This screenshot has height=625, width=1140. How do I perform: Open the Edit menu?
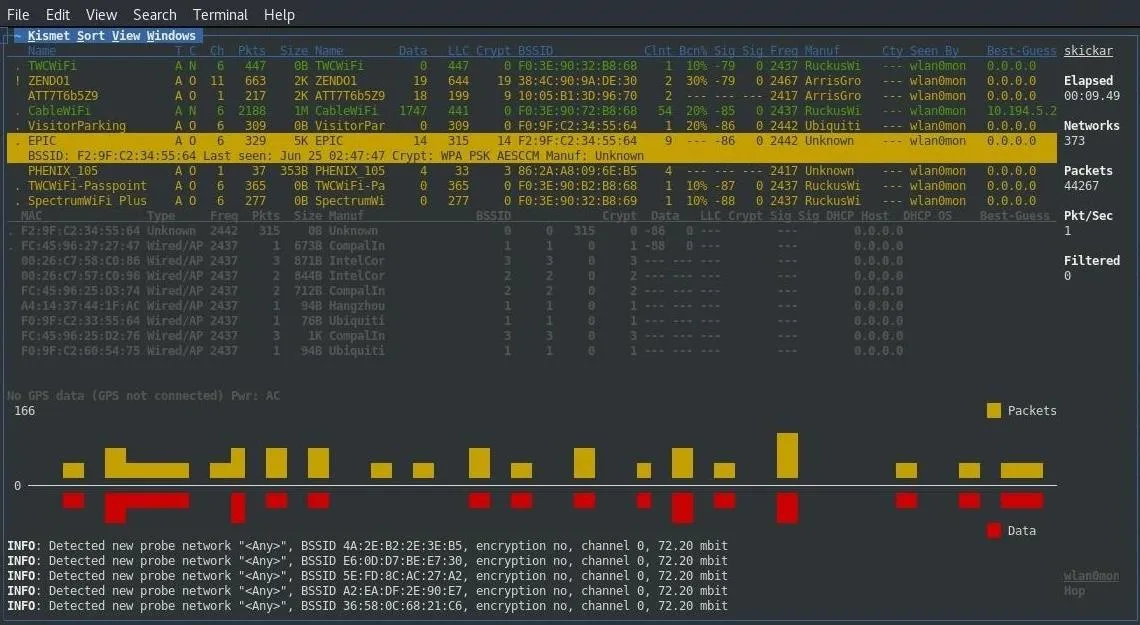(57, 15)
